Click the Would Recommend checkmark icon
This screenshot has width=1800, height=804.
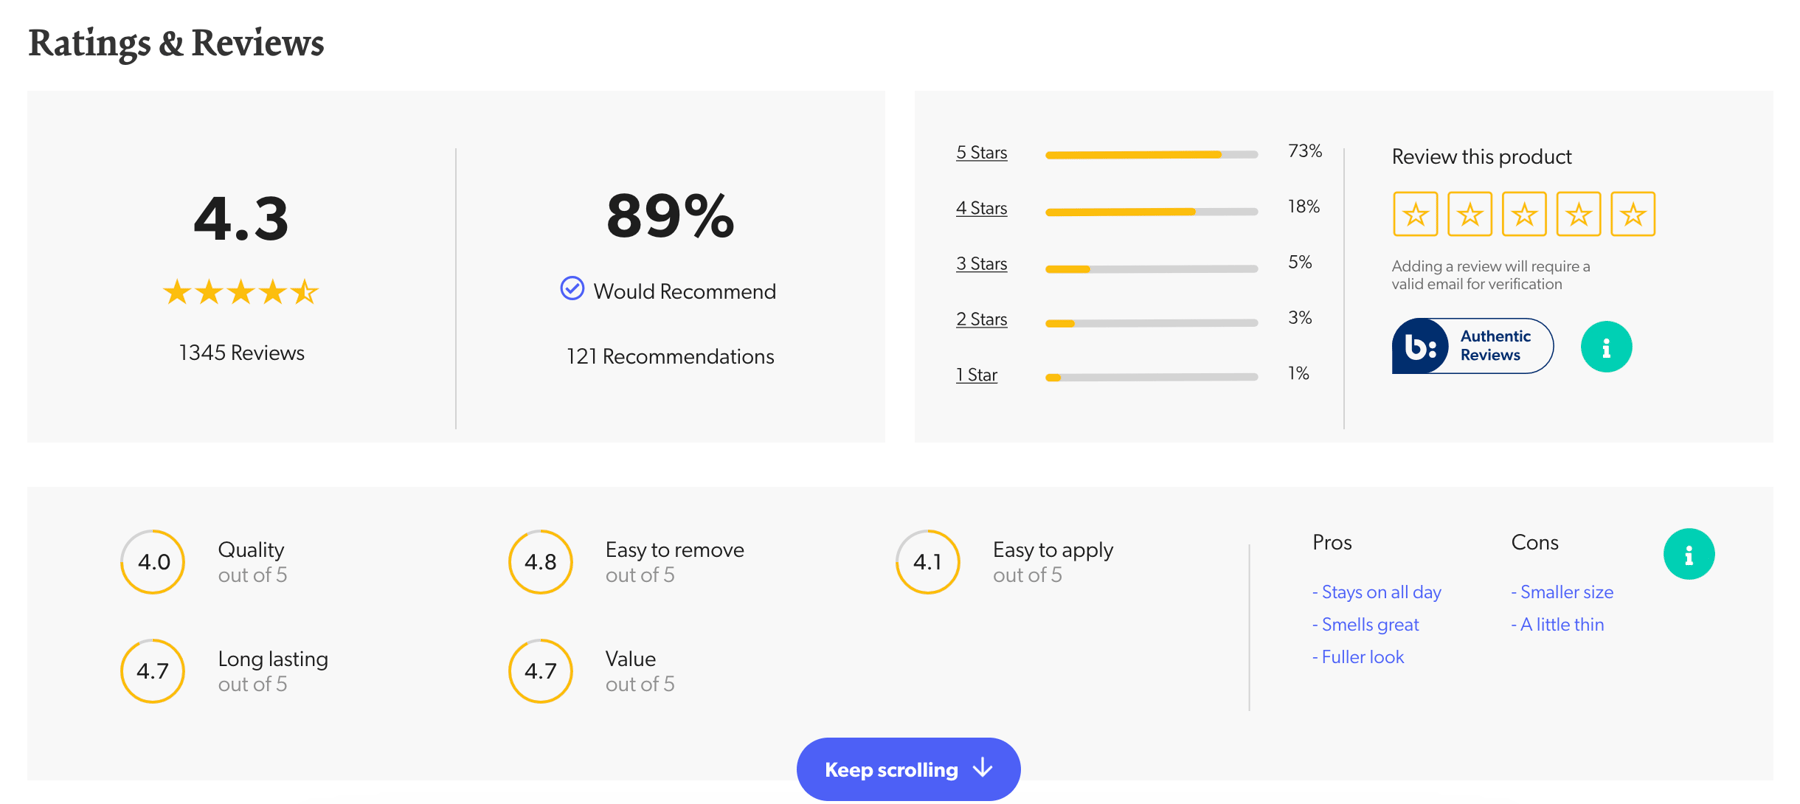click(572, 288)
